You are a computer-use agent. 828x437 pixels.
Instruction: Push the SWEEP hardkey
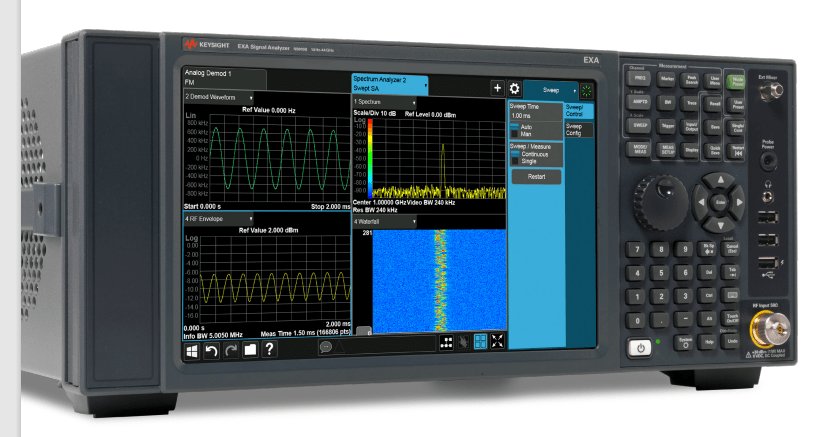[x=640, y=125]
